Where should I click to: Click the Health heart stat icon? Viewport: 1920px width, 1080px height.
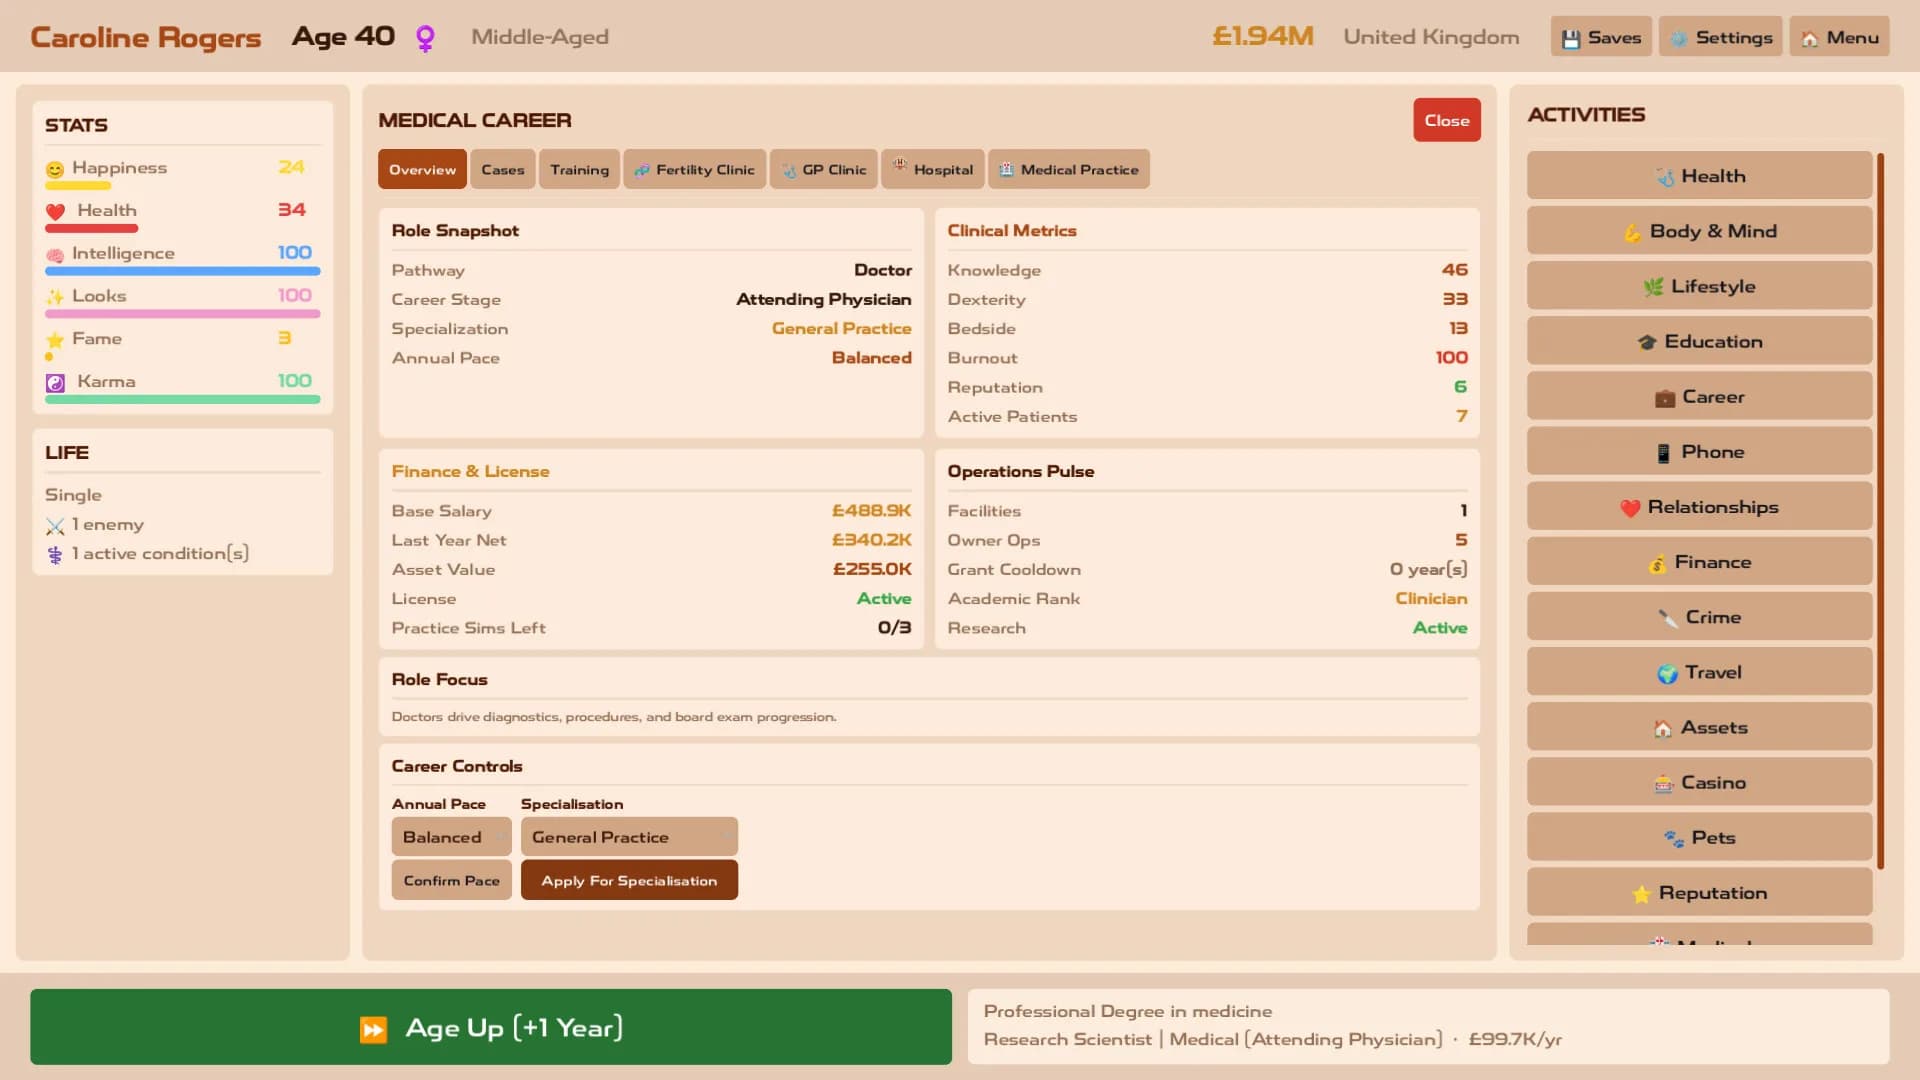[55, 211]
